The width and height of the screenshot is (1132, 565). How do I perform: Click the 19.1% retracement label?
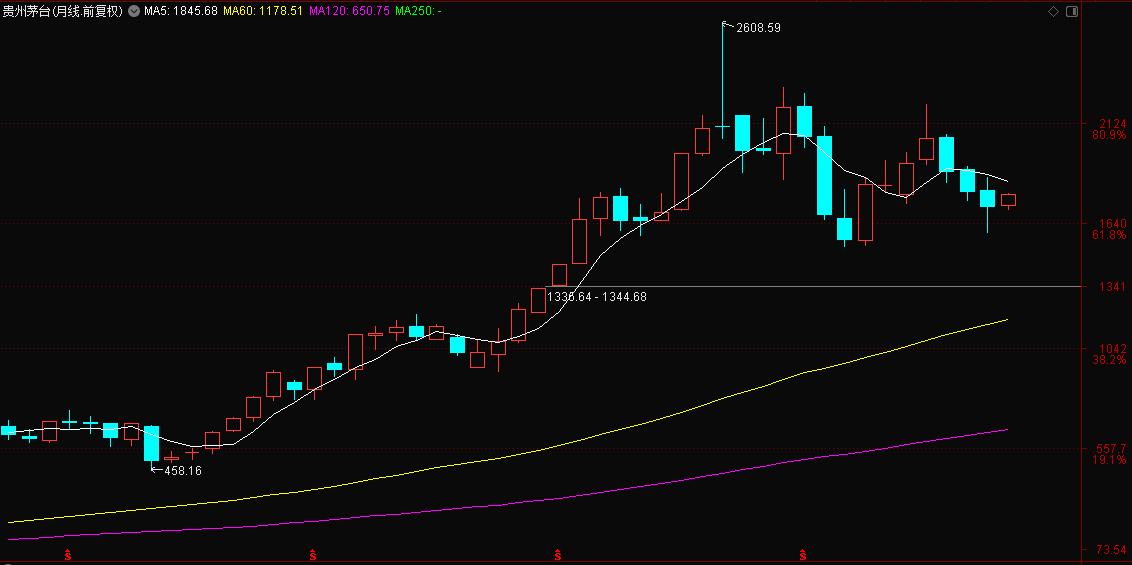click(x=1108, y=460)
